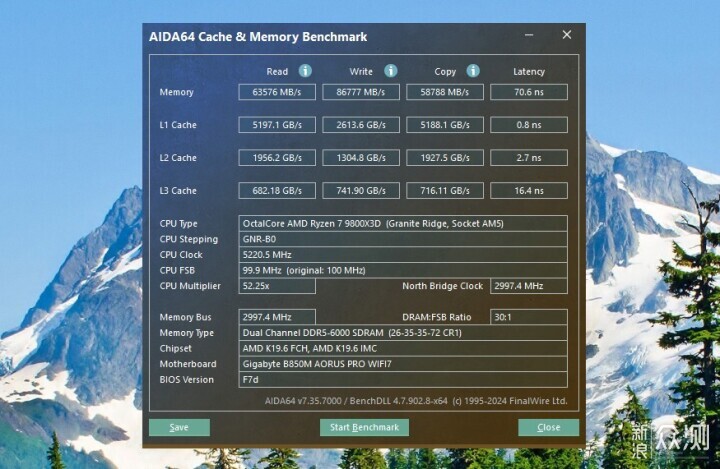Select L3 Cache copy 716.11 GB/s
This screenshot has height=469, width=720.
tap(444, 190)
